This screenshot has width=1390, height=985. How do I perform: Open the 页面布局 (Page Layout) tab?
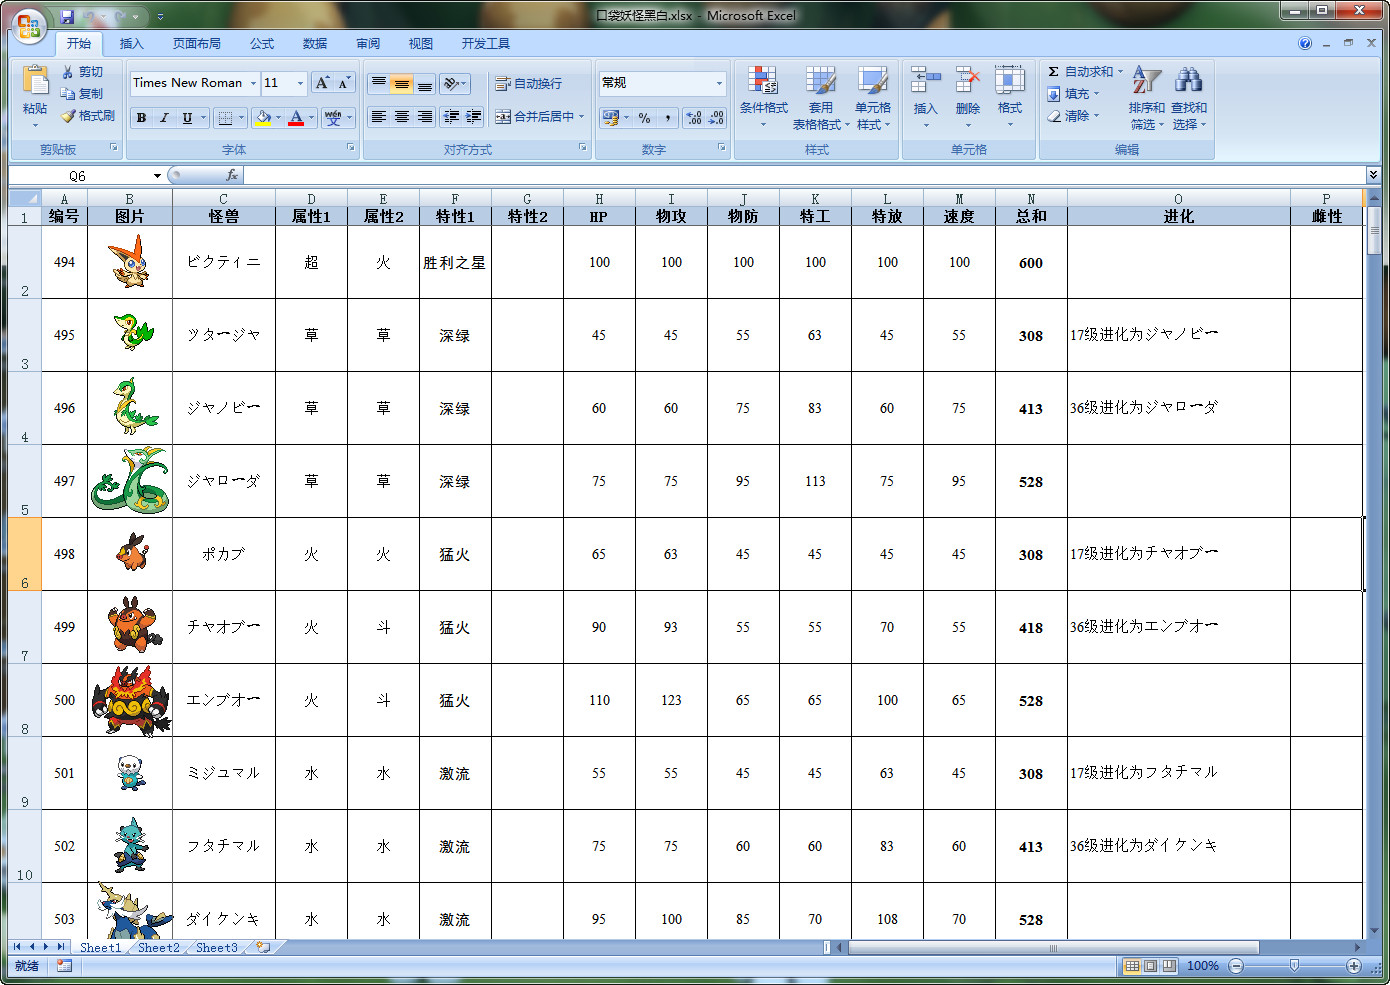pos(197,43)
